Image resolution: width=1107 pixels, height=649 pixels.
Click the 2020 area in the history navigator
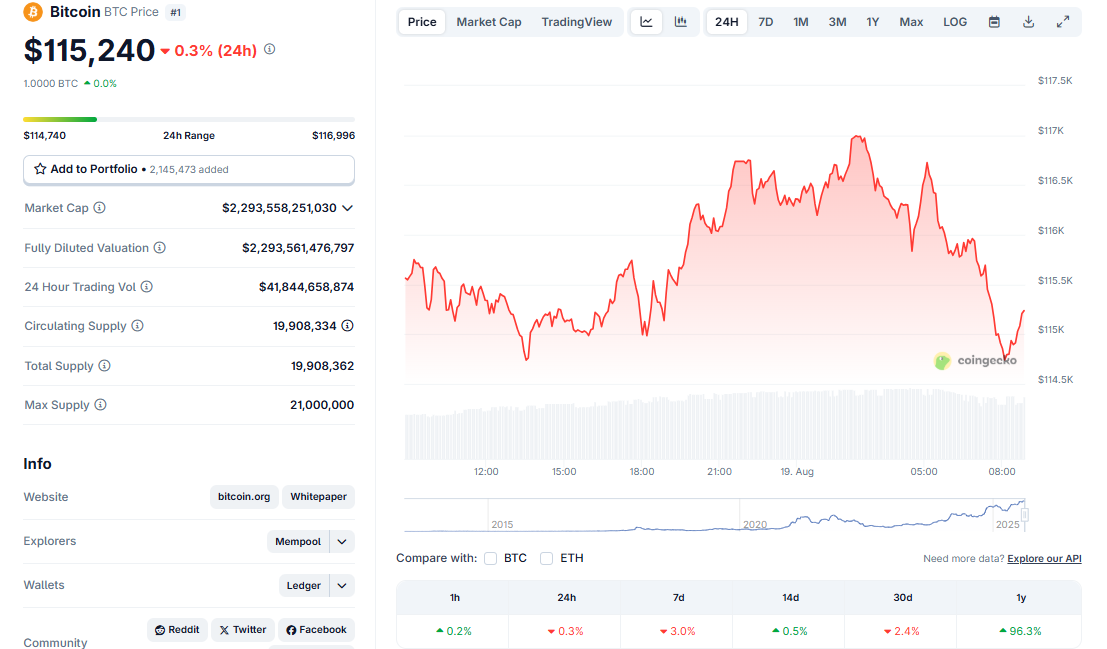pos(755,524)
